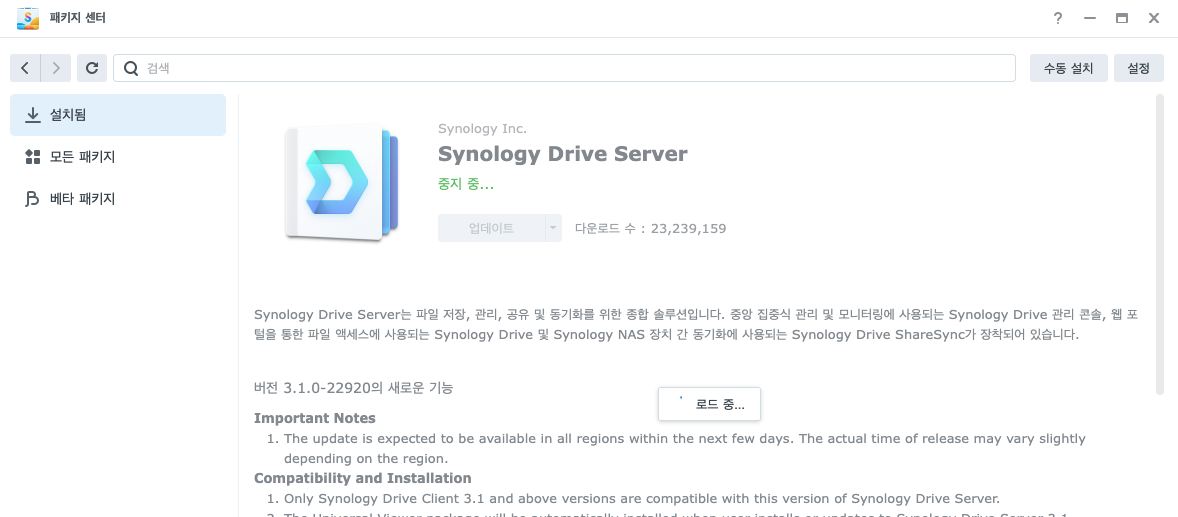Click the Synology Drive Server package icon
Screen dimensions: 1178x517
tap(341, 183)
